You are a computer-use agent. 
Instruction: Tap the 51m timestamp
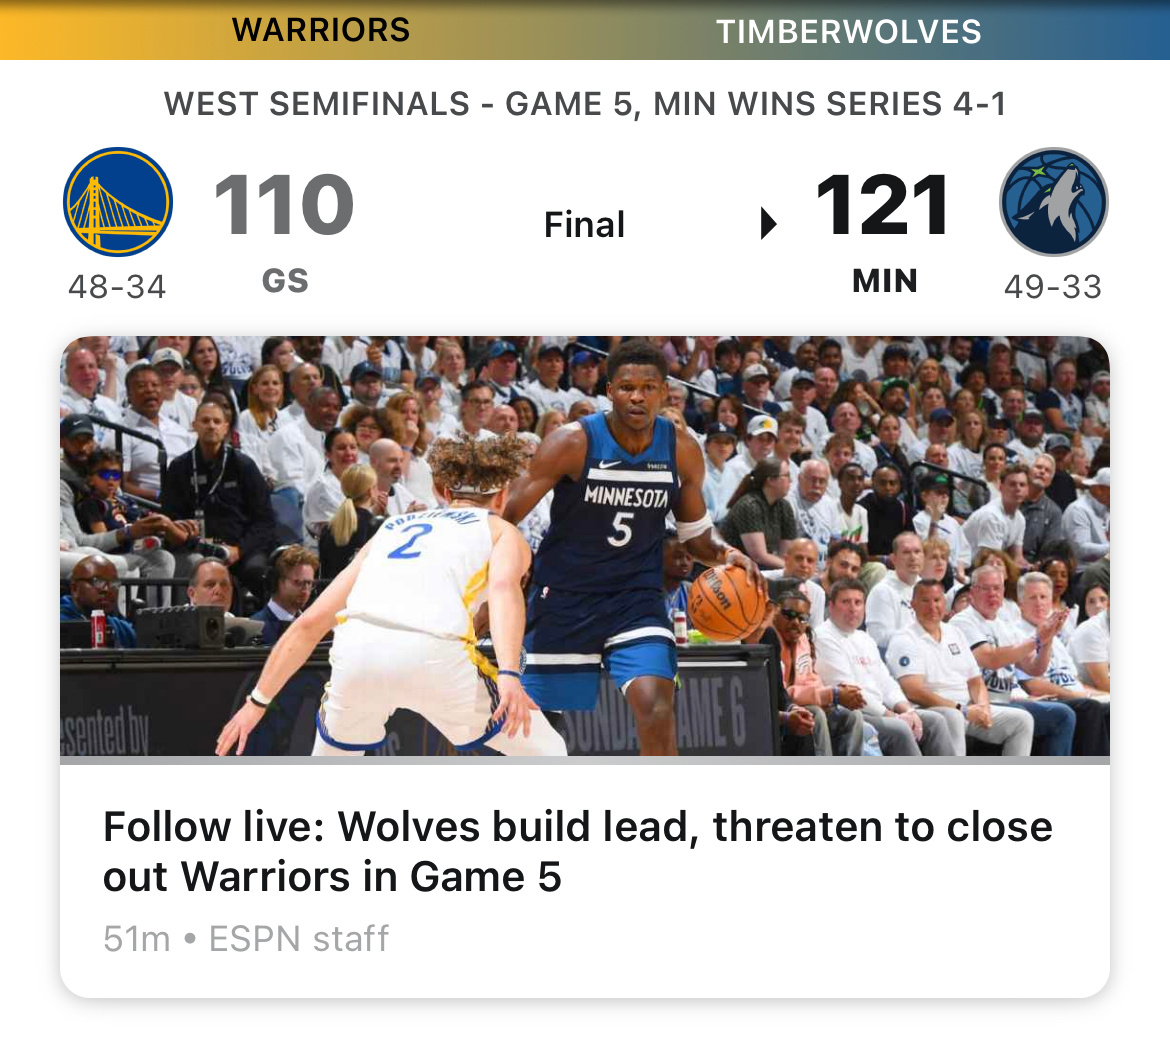[137, 939]
